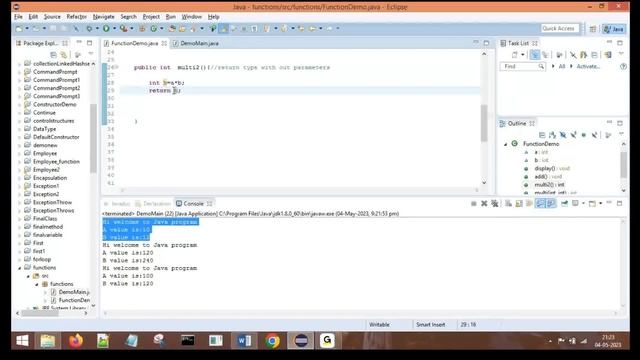Click the Pin Console icon

[x=564, y=203]
